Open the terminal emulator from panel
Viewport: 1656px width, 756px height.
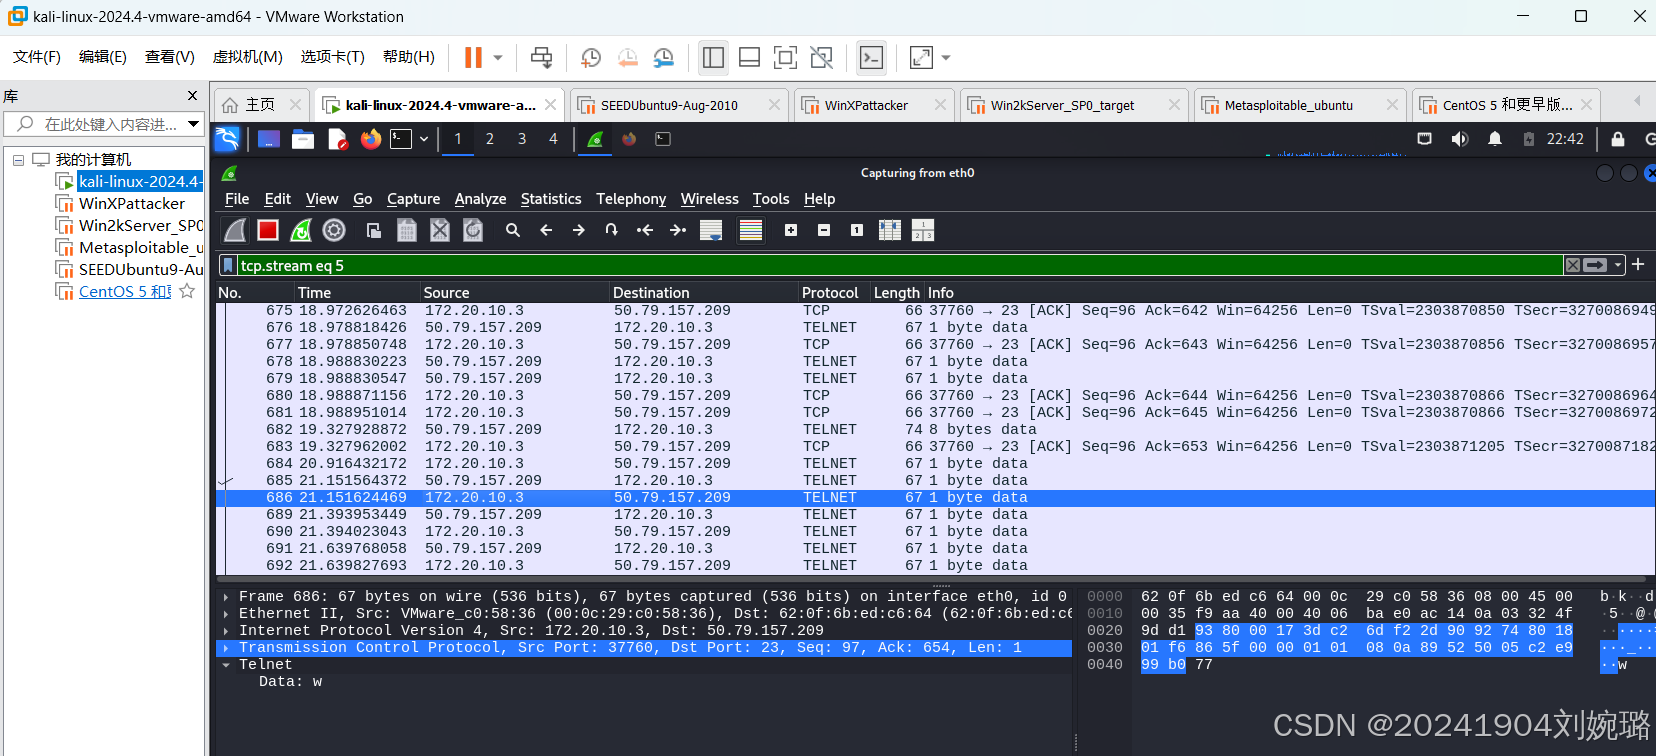coord(401,139)
